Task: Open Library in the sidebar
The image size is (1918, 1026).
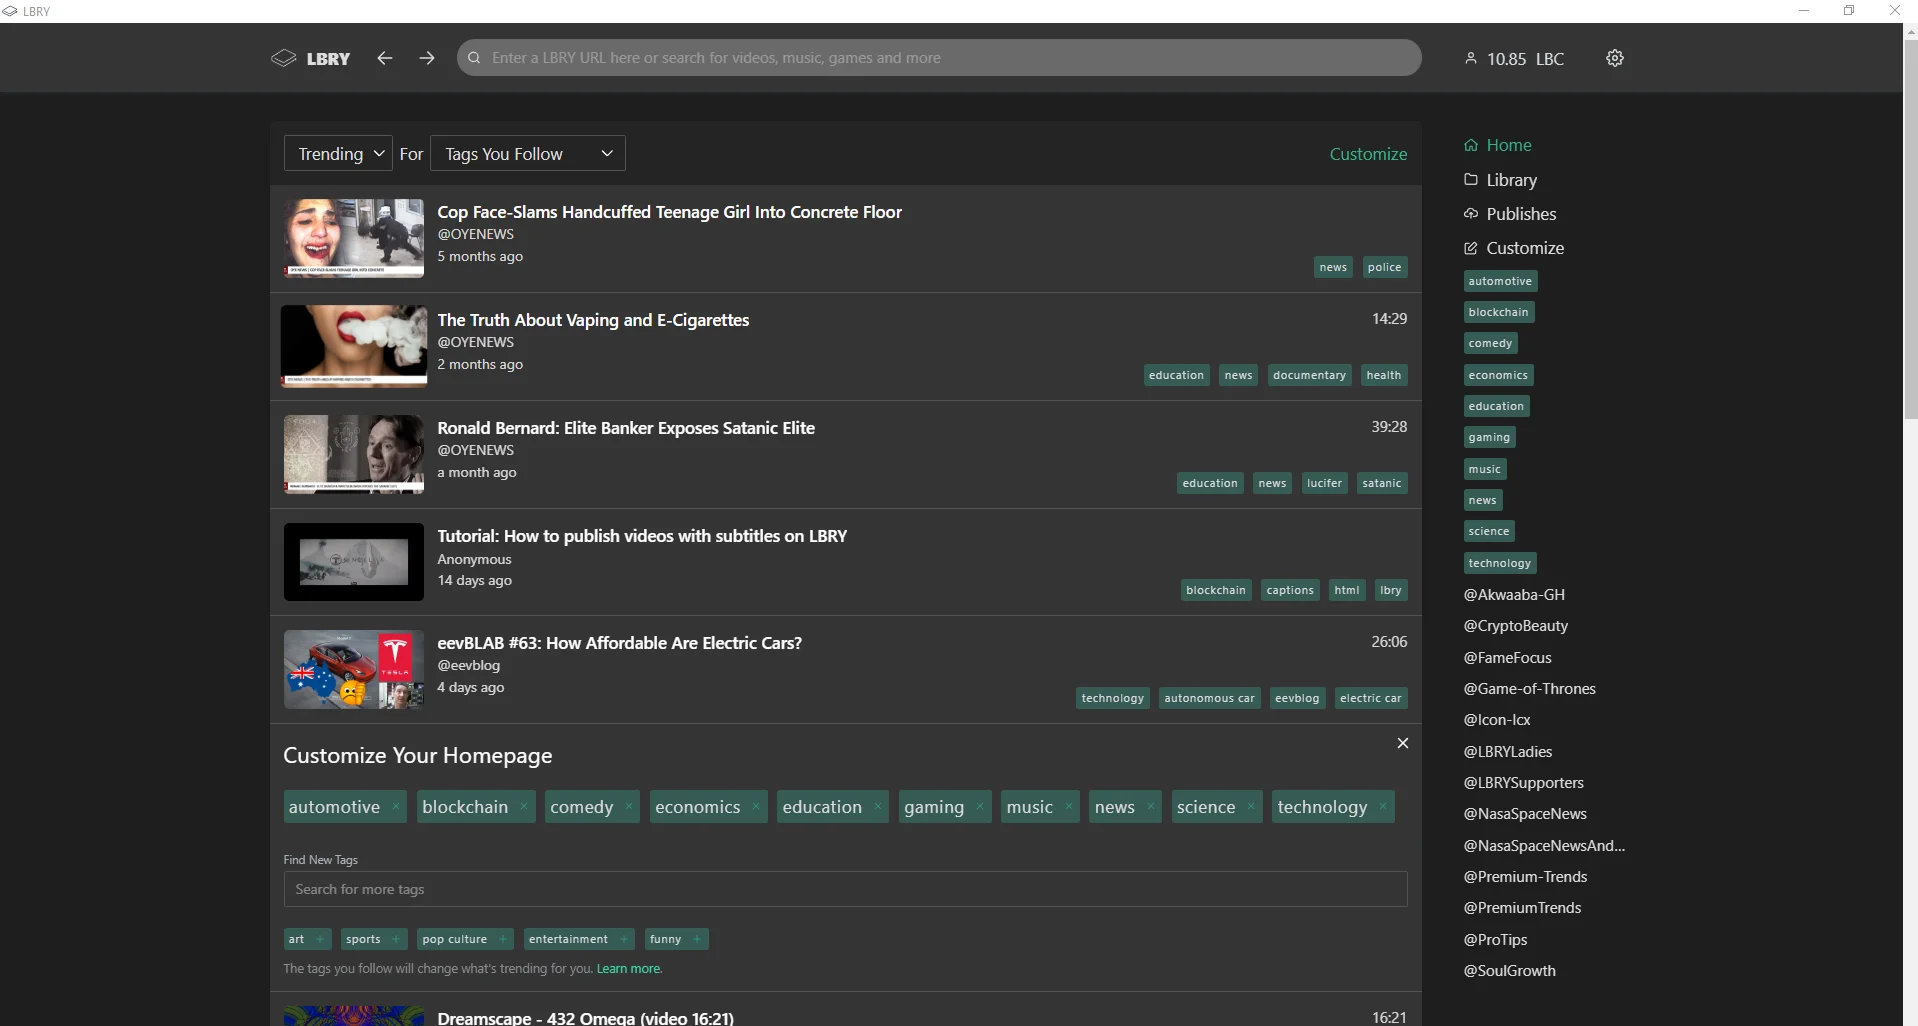Action: coord(1500,180)
